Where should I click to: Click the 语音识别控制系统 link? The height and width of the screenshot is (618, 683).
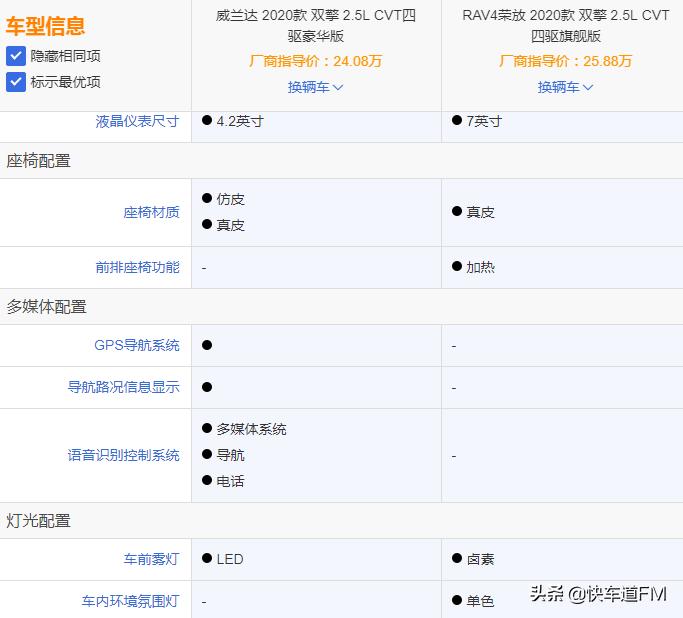click(123, 455)
